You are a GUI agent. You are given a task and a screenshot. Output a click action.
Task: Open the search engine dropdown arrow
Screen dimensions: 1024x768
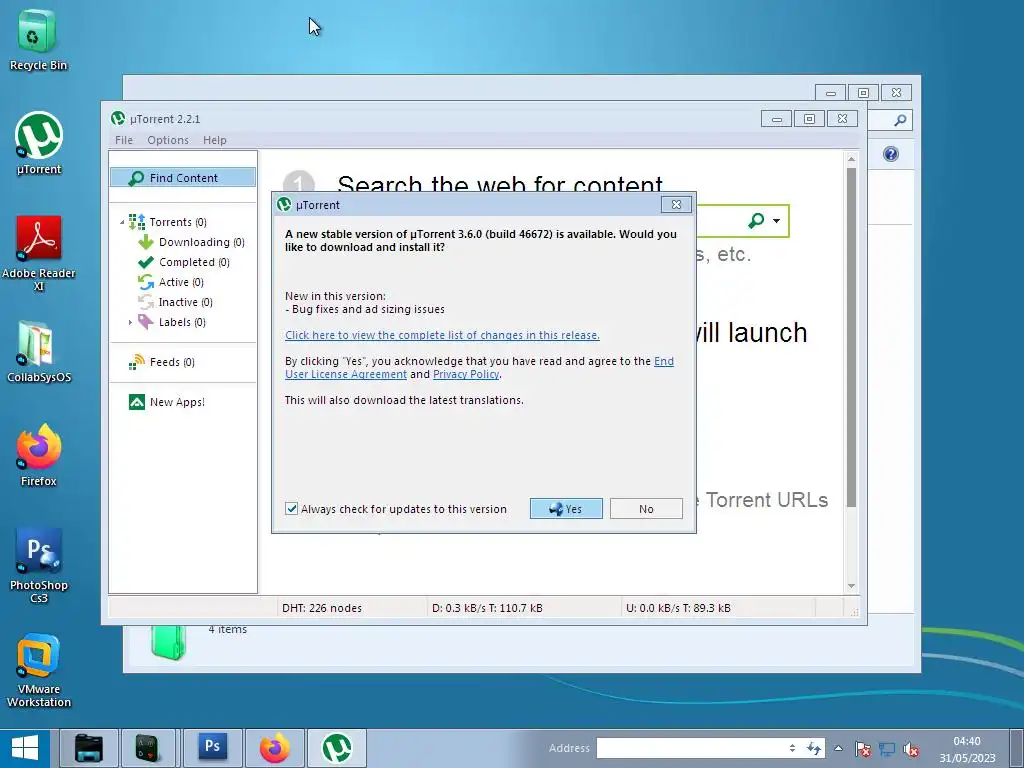pyautogui.click(x=776, y=221)
